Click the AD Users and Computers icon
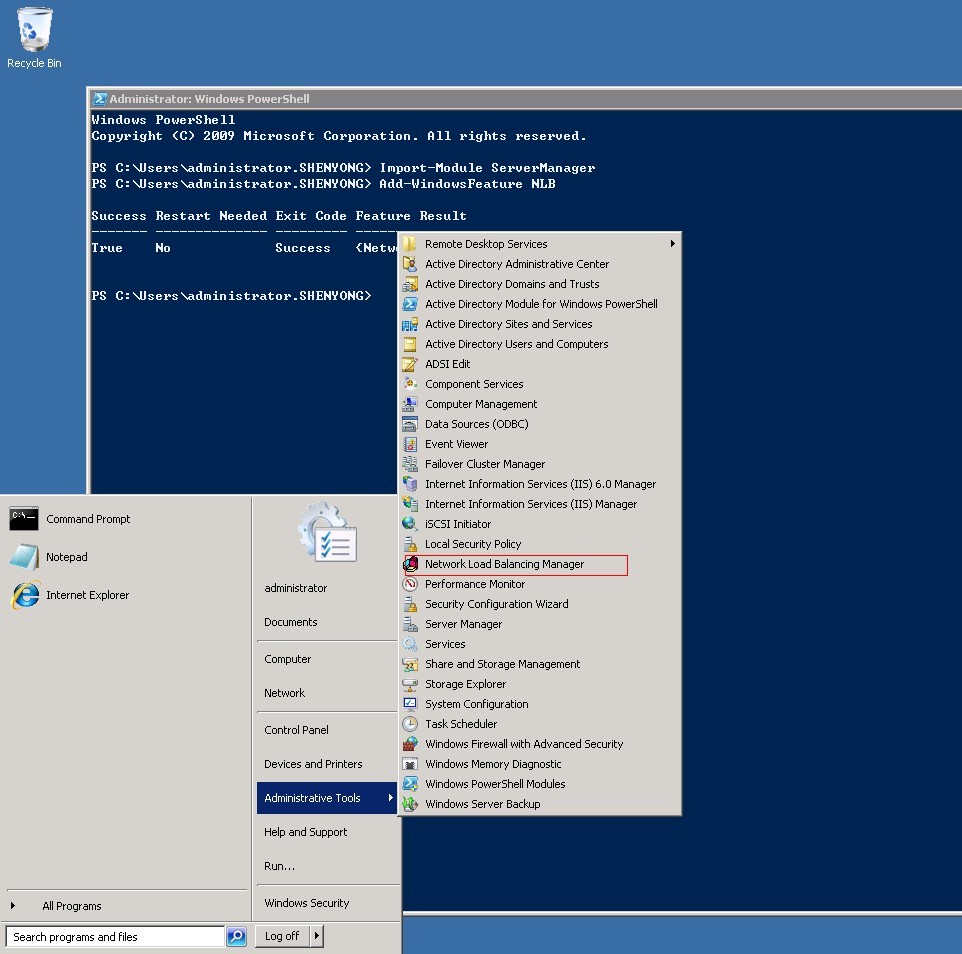 click(x=410, y=344)
